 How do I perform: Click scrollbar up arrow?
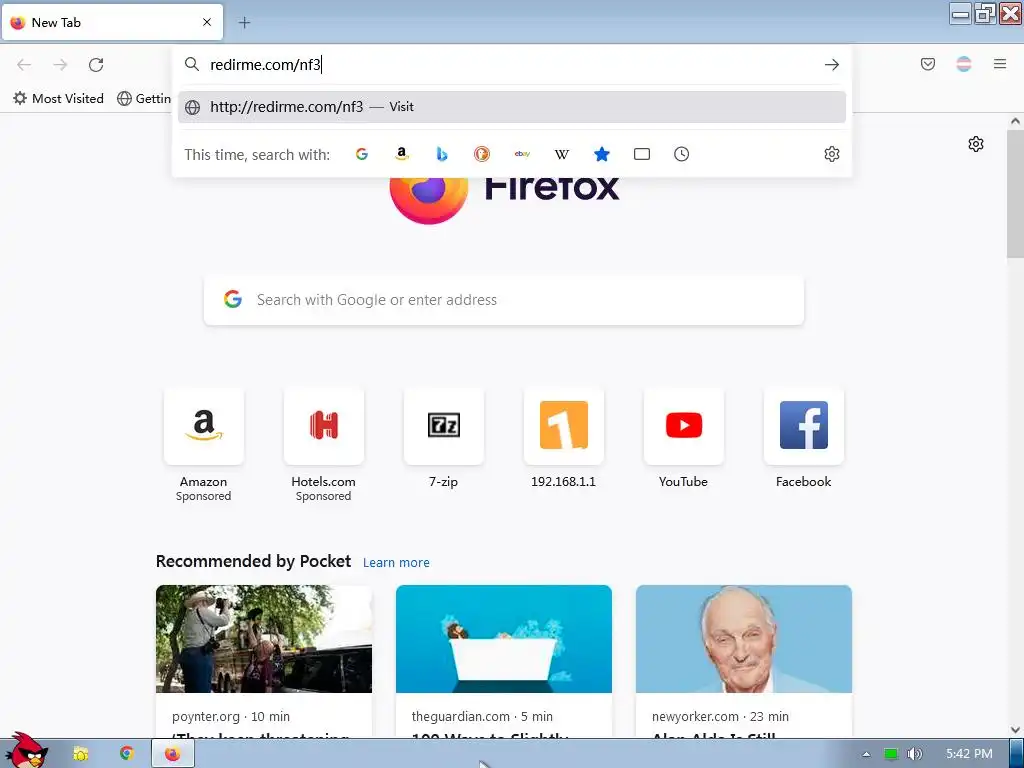(x=1015, y=121)
